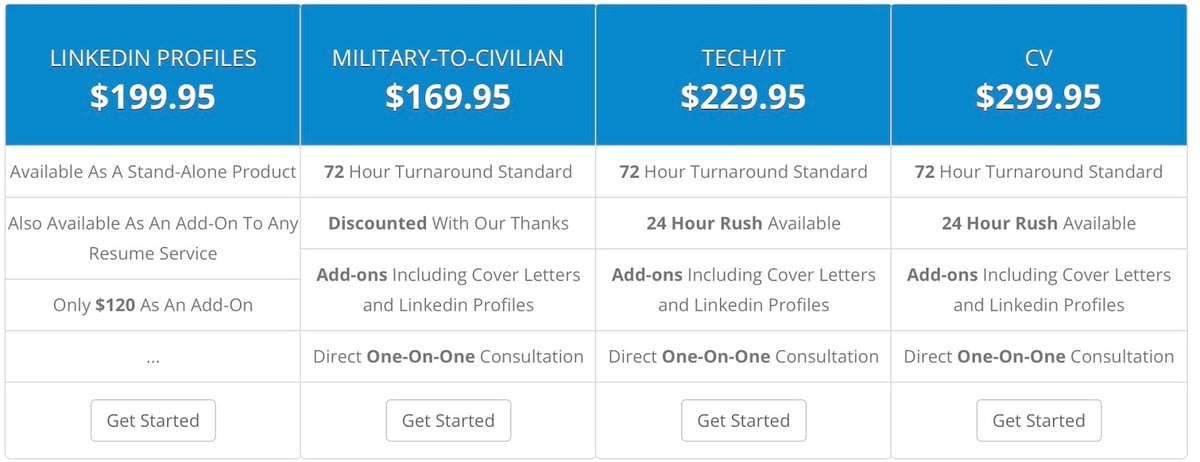
Task: Select the Military-to-Civilian $169.95 header
Action: (448, 75)
